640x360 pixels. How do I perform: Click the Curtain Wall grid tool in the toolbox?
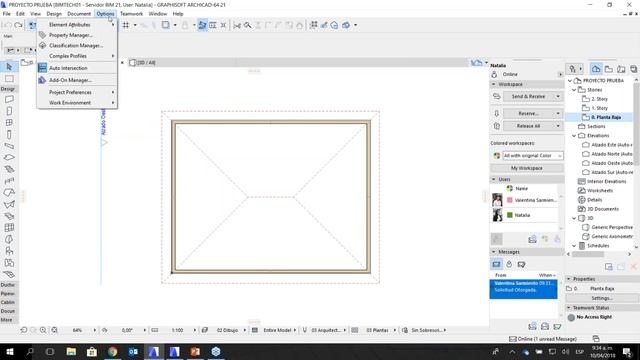click(9, 227)
